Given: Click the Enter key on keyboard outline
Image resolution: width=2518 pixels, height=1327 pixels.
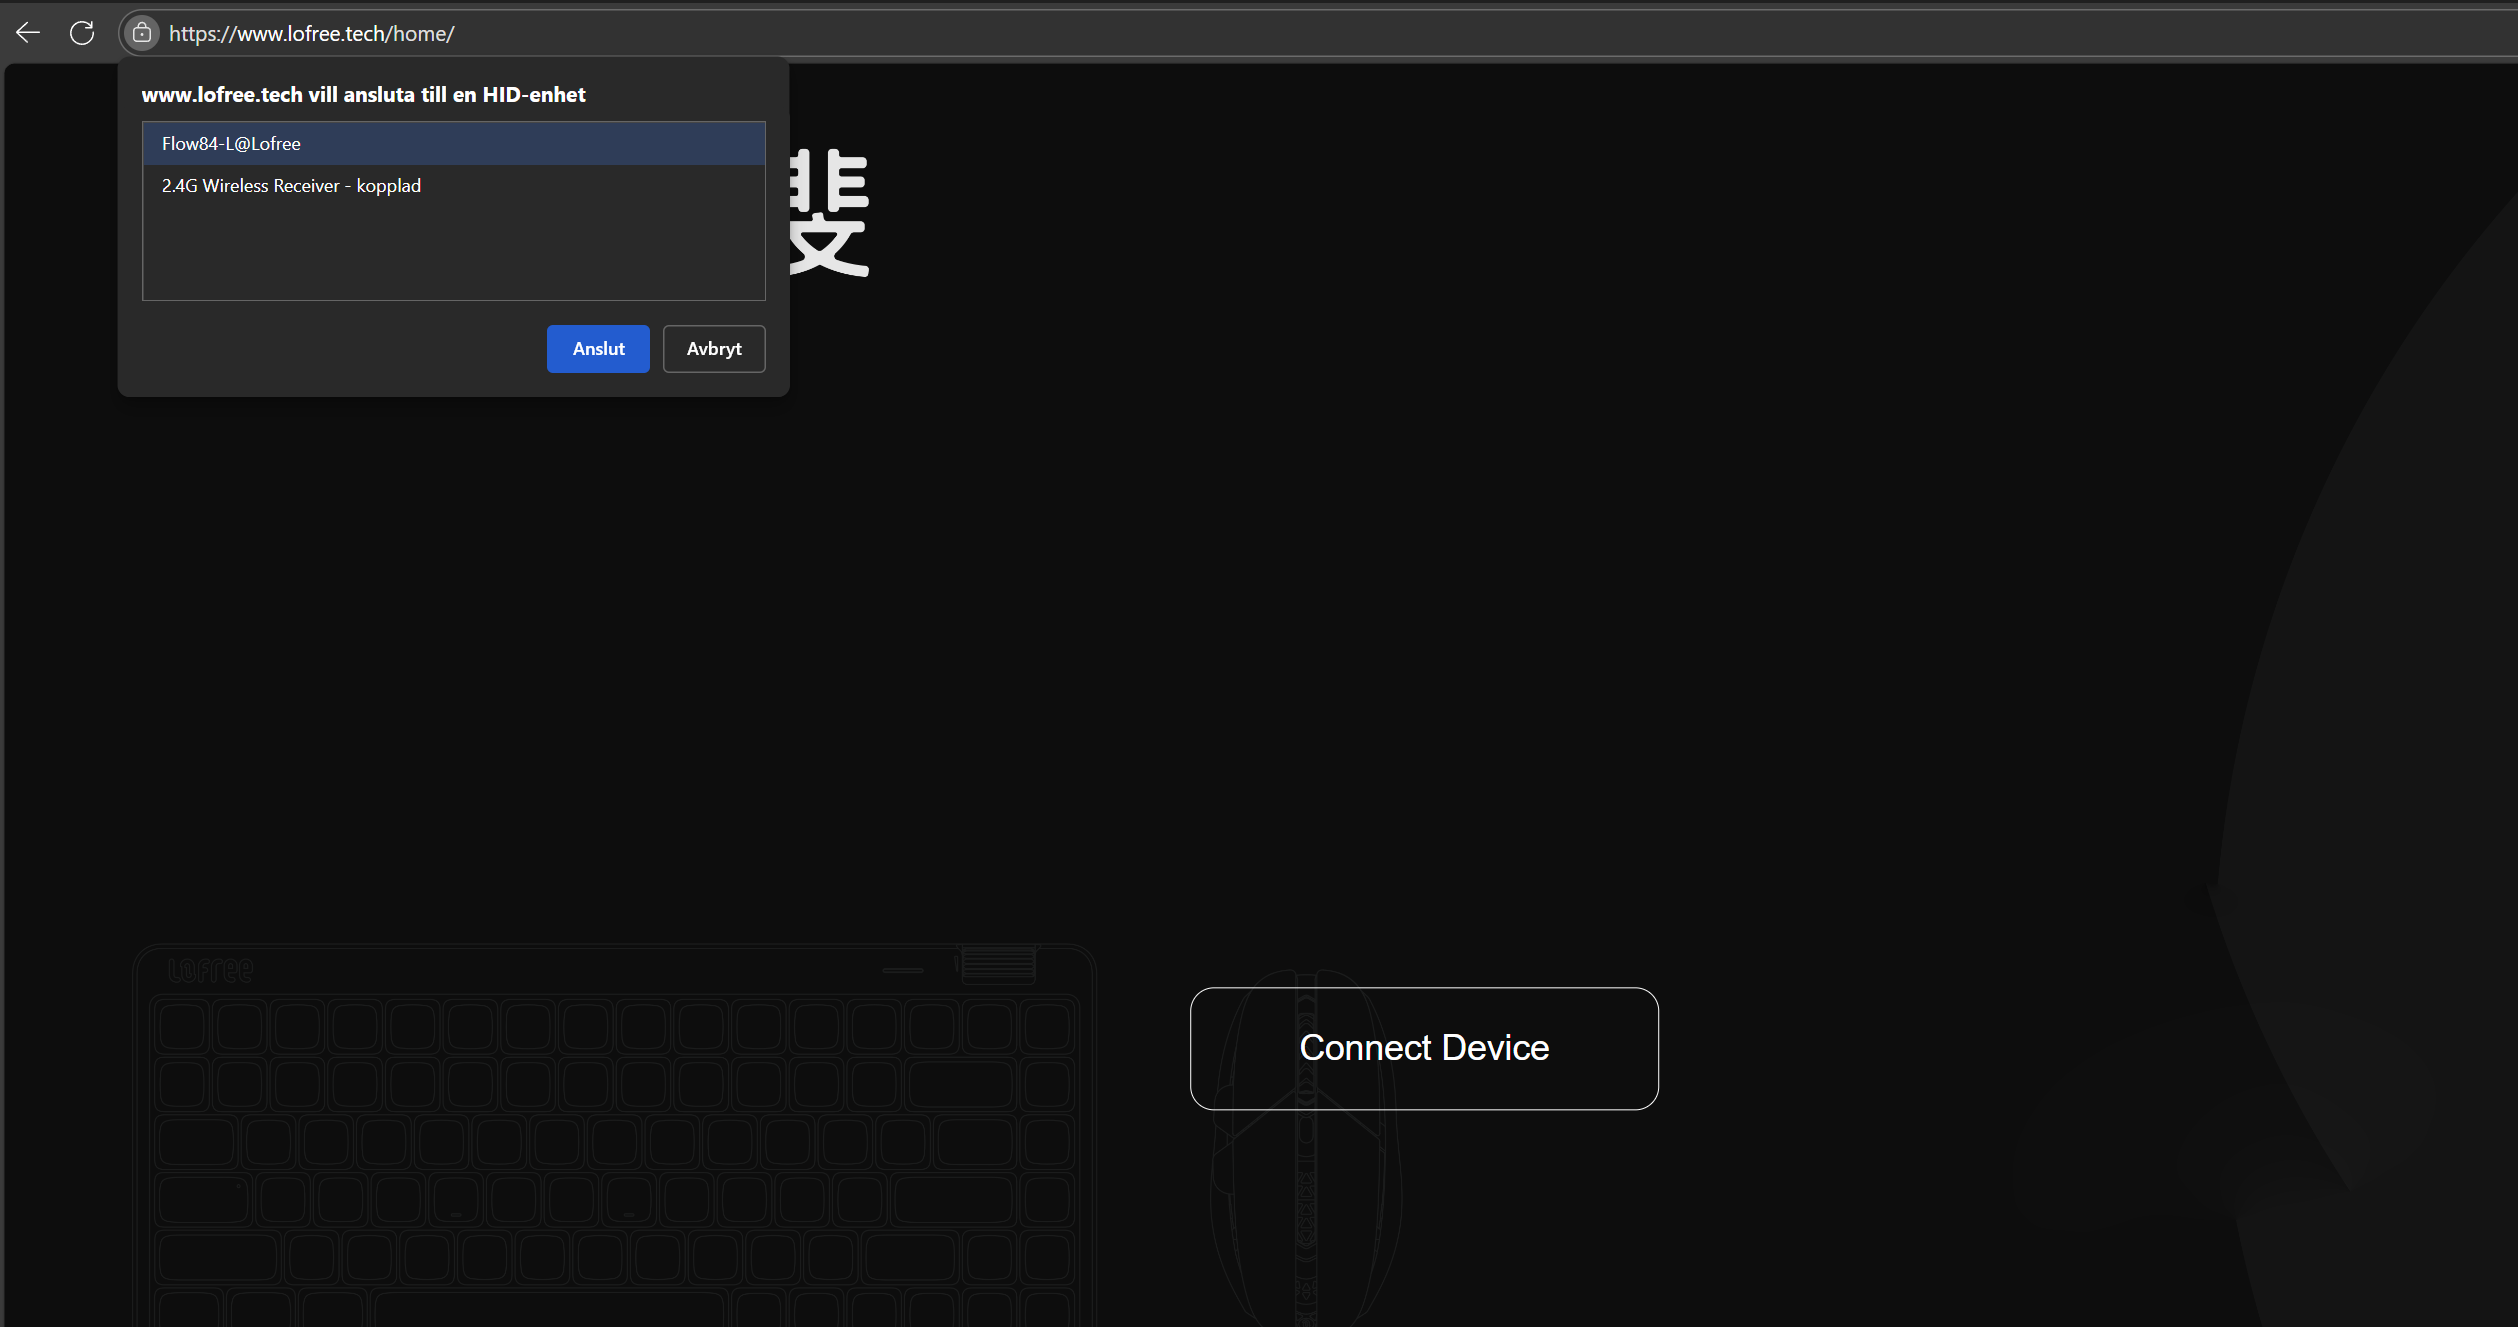Looking at the screenshot, I should pyautogui.click(x=952, y=1200).
